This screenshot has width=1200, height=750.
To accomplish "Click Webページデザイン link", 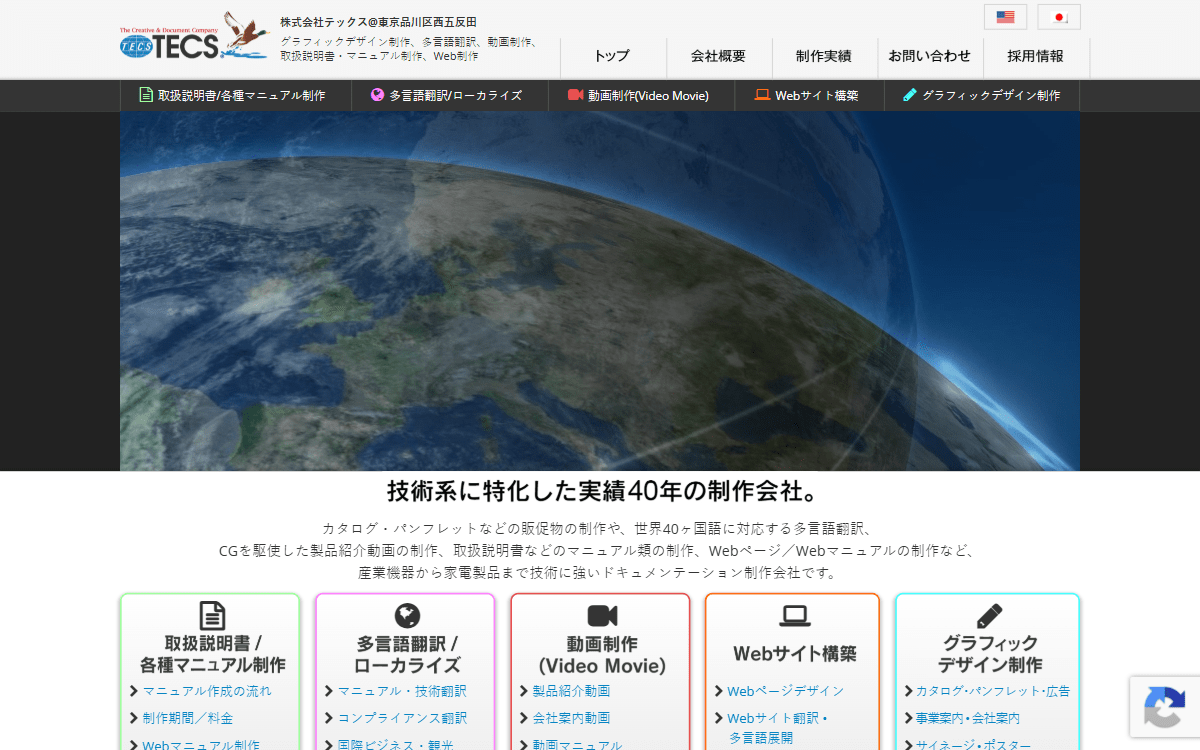I will pos(785,691).
